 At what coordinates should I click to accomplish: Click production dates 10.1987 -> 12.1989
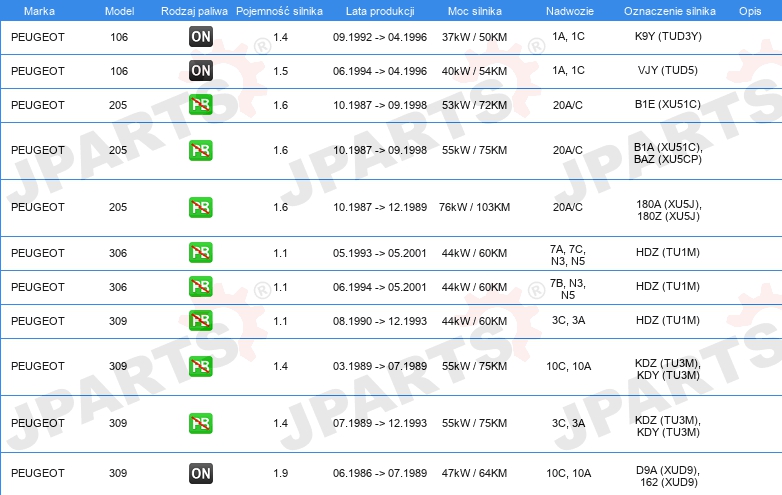click(x=380, y=207)
